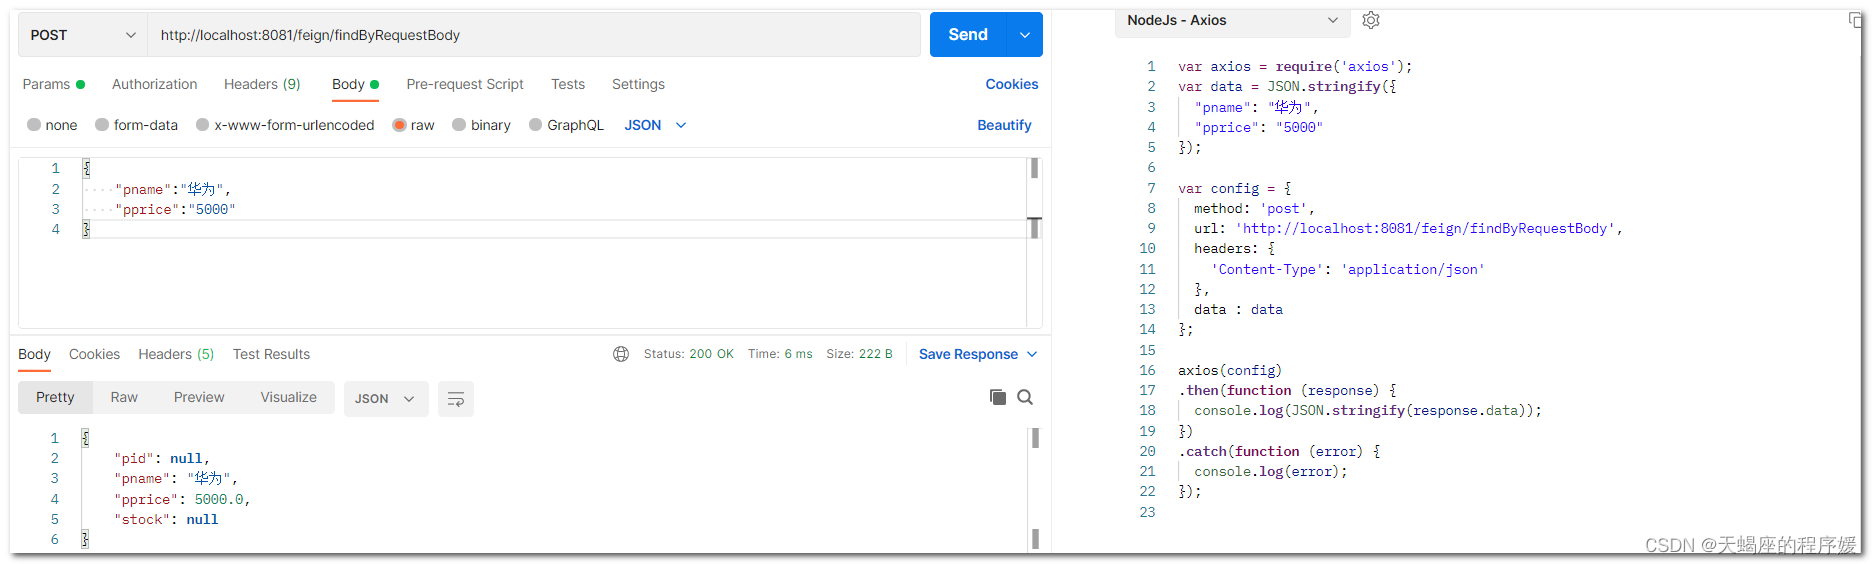The height and width of the screenshot is (564, 1872).
Task: Click the code snippet settings gear icon
Action: (x=1371, y=20)
